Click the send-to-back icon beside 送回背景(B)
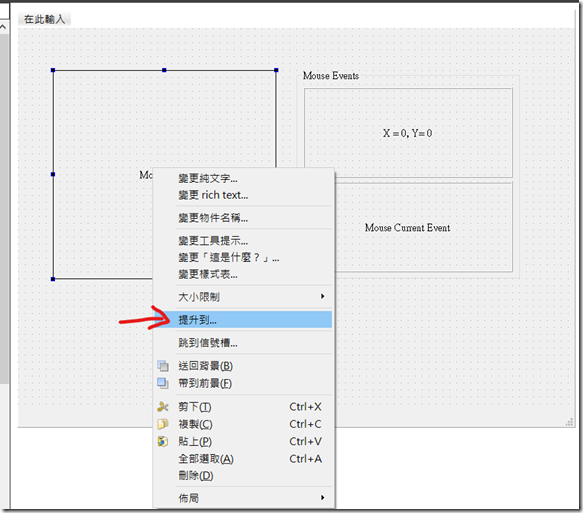This screenshot has width=583, height=513. coord(163,366)
